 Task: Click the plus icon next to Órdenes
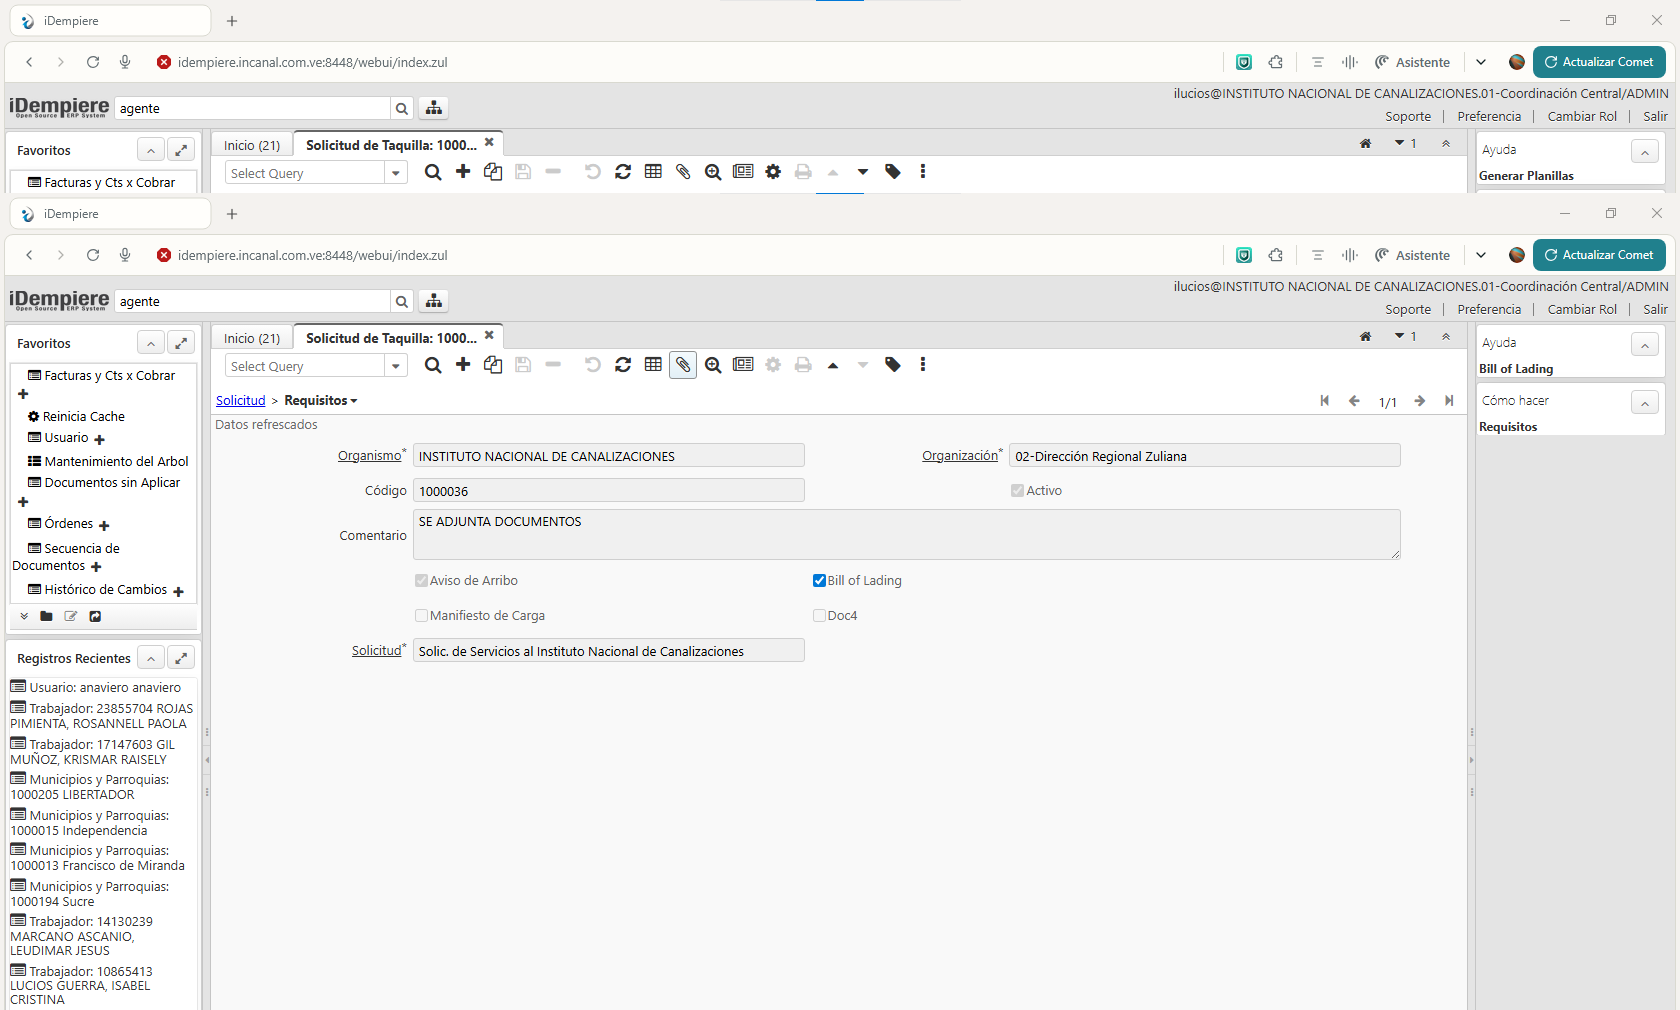click(104, 525)
